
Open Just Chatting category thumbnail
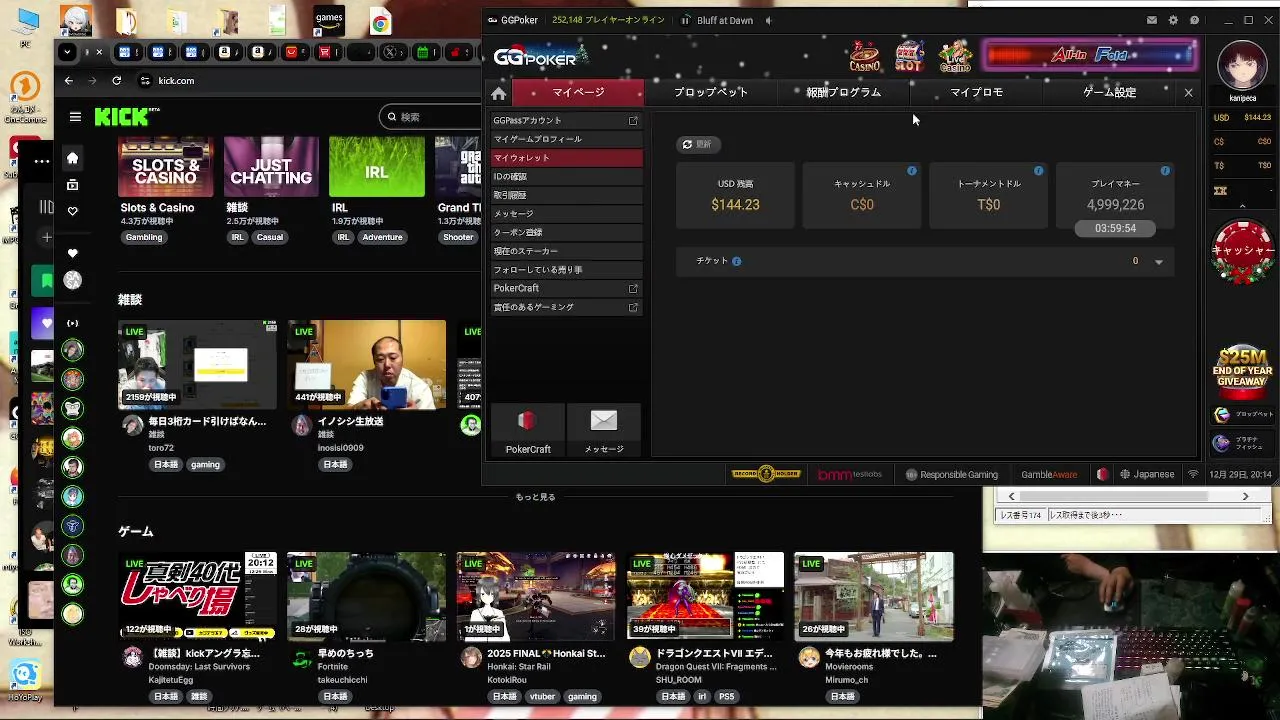[271, 167]
